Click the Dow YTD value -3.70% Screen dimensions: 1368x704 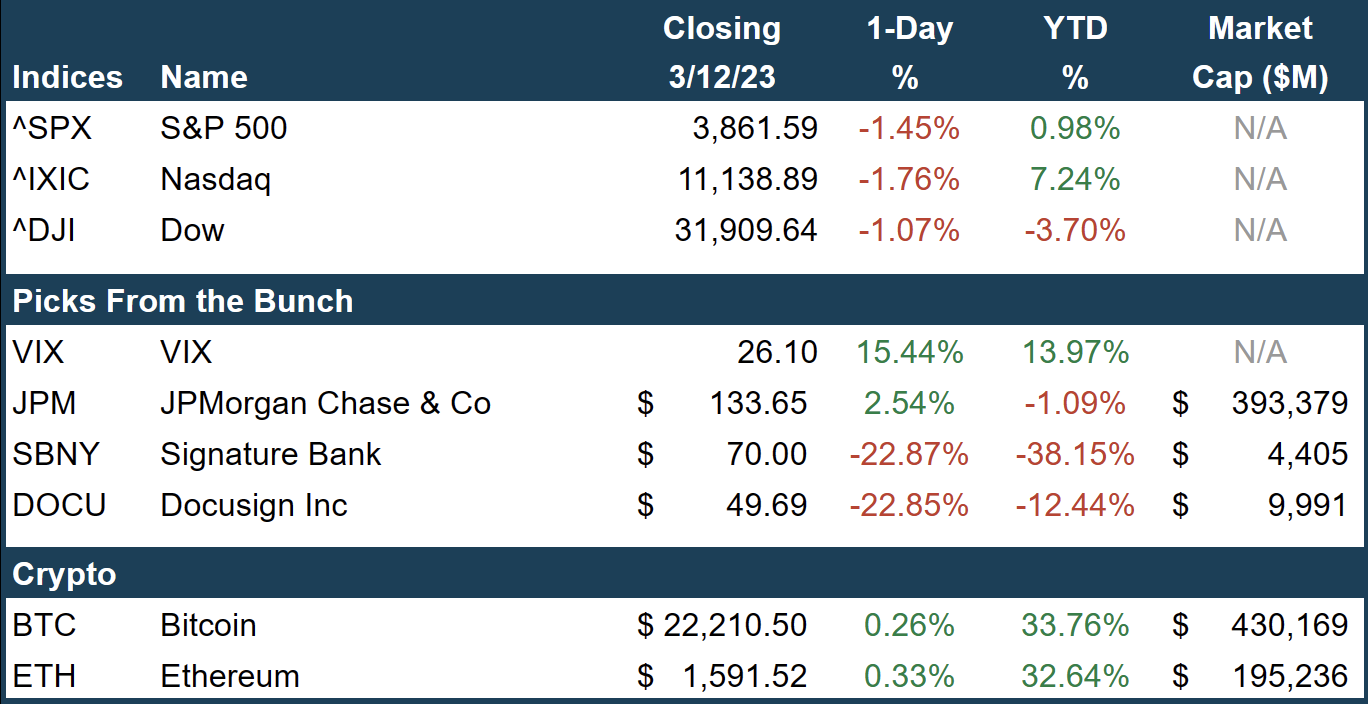(x=1075, y=230)
